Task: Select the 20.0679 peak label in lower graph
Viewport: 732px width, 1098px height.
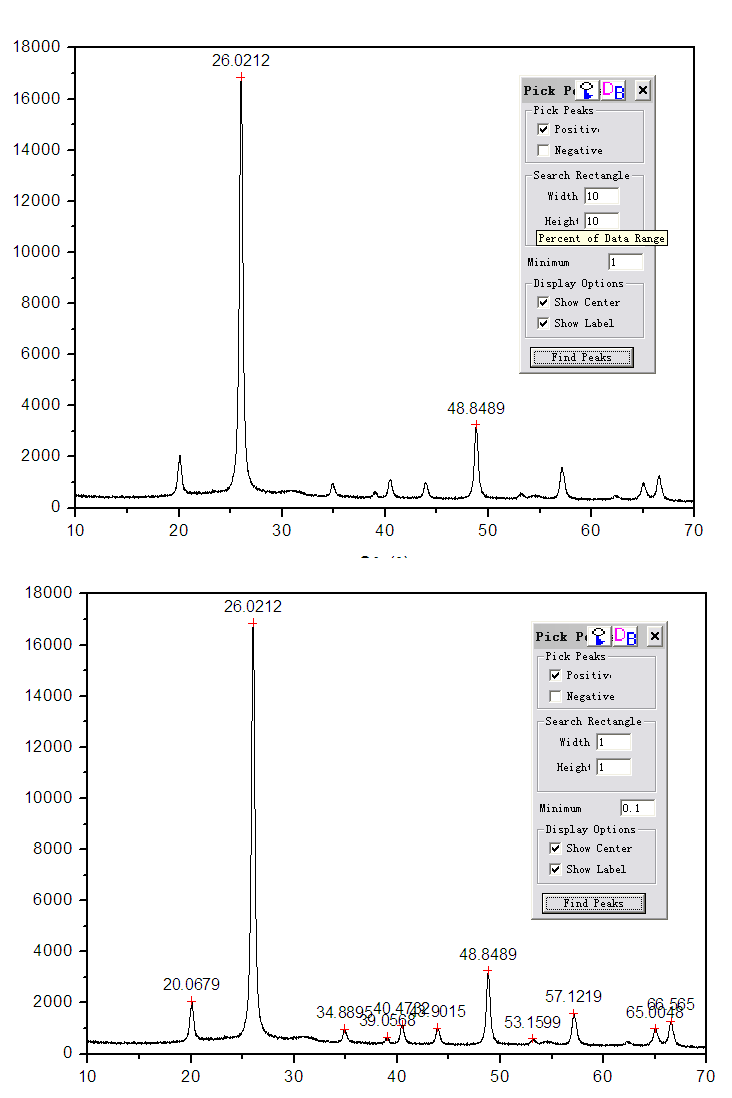Action: point(191,985)
